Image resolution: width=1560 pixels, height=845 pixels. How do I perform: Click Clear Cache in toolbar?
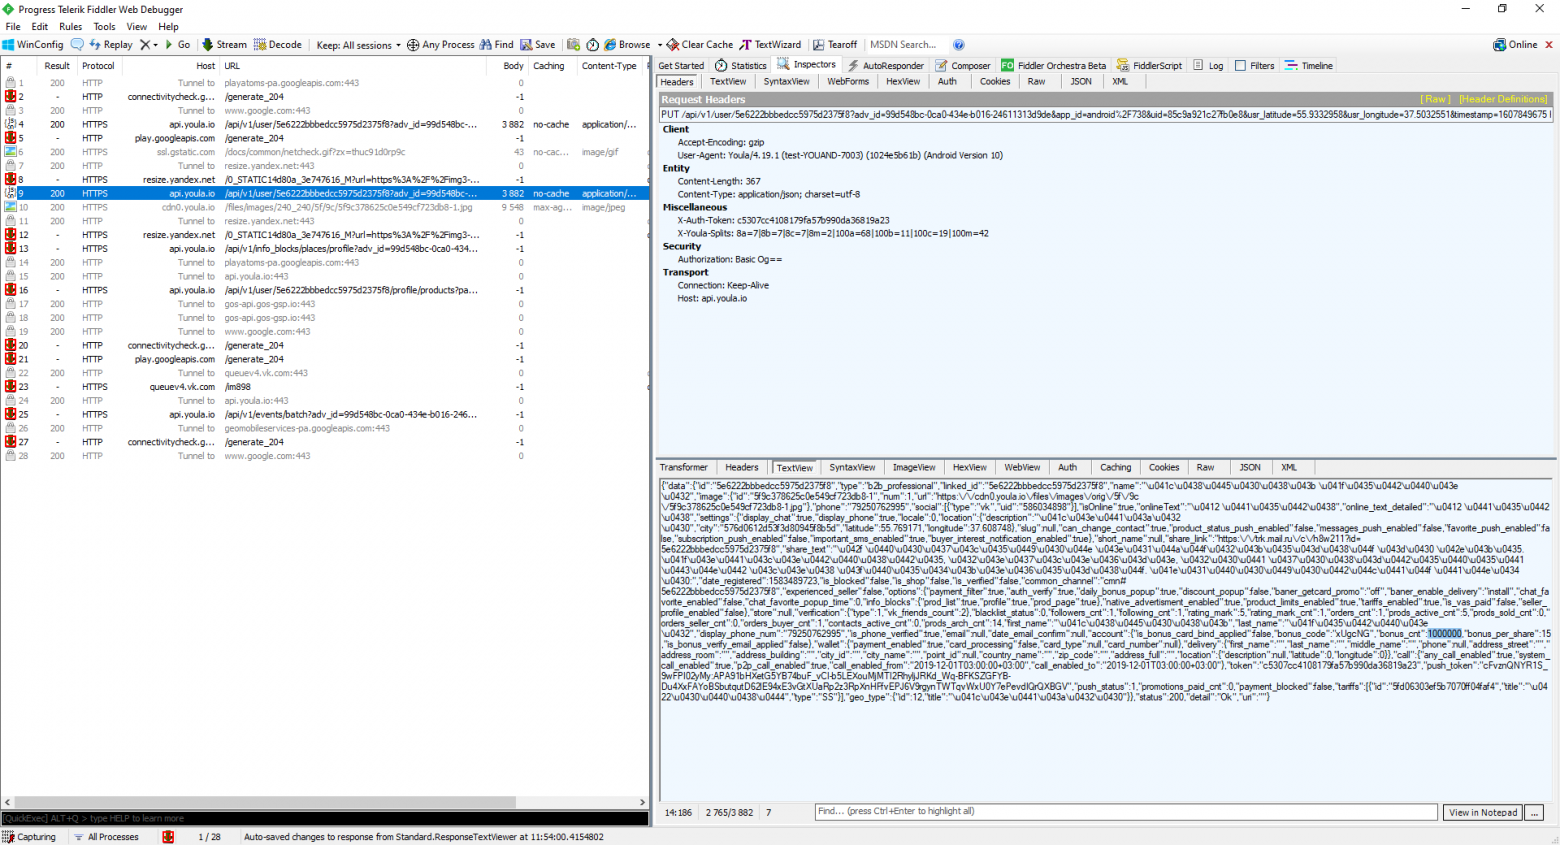click(x=699, y=45)
